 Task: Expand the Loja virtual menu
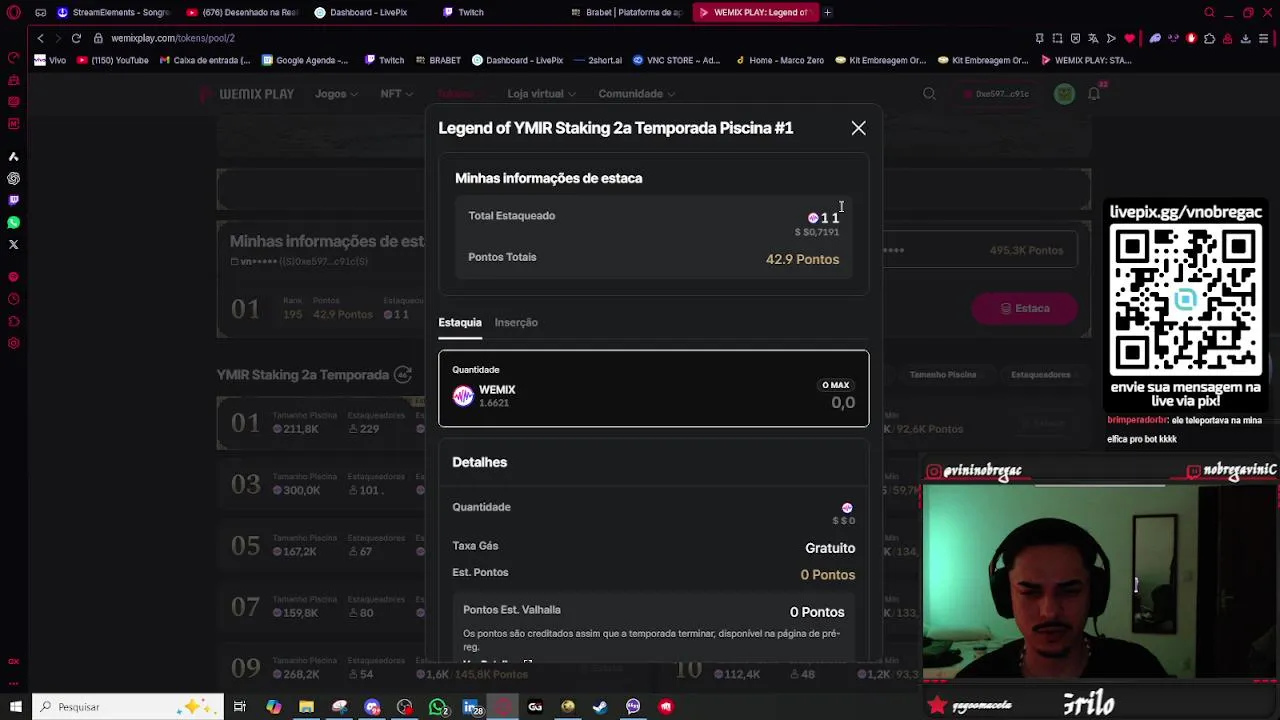click(541, 94)
